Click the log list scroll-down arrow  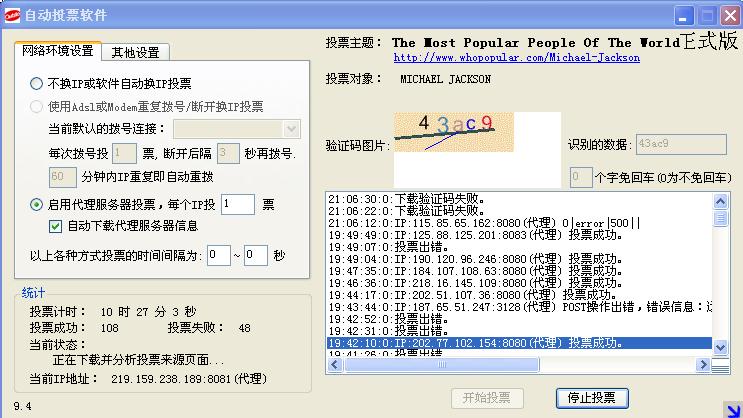(720, 347)
